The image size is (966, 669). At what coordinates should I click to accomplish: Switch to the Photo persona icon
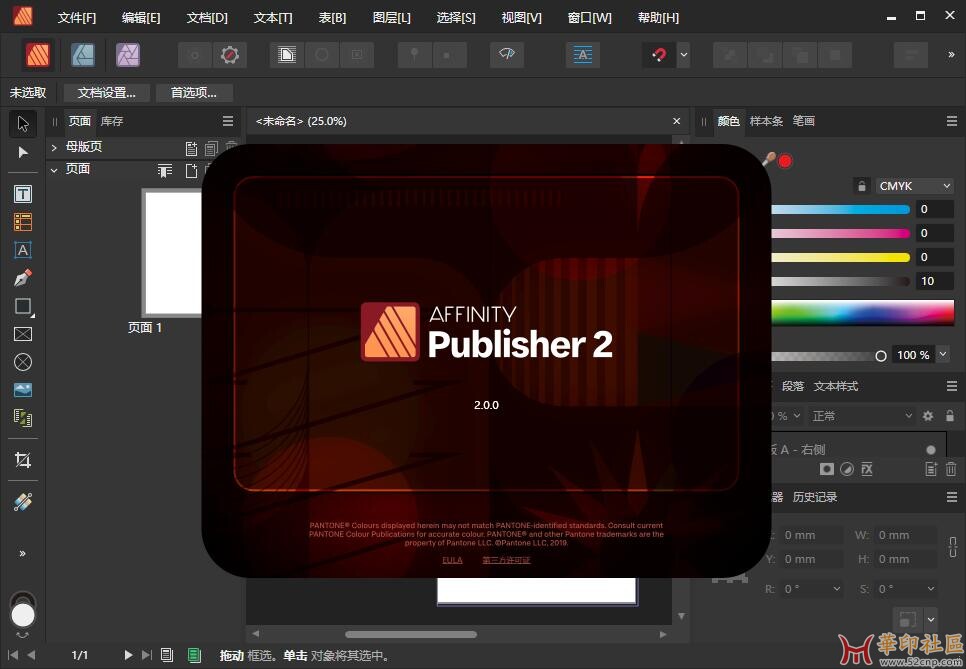tap(128, 55)
